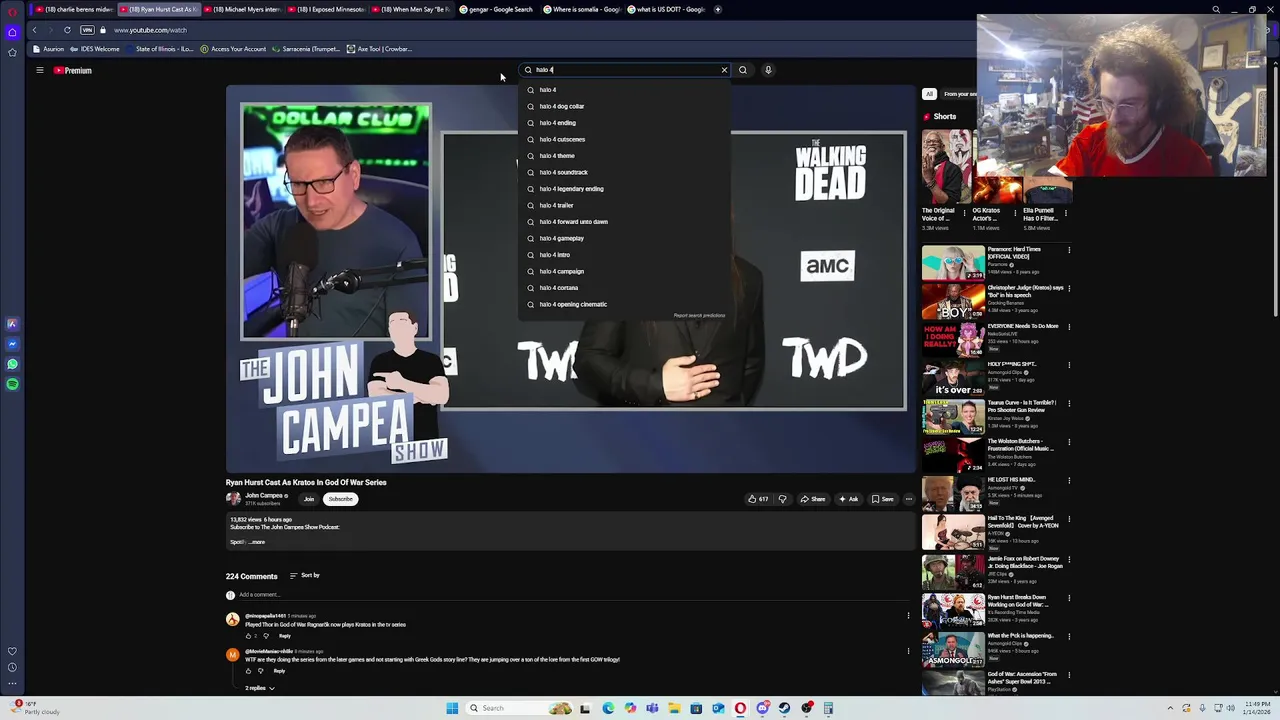Switch to 'I Exposed Minnesota' tab

[x=326, y=9]
